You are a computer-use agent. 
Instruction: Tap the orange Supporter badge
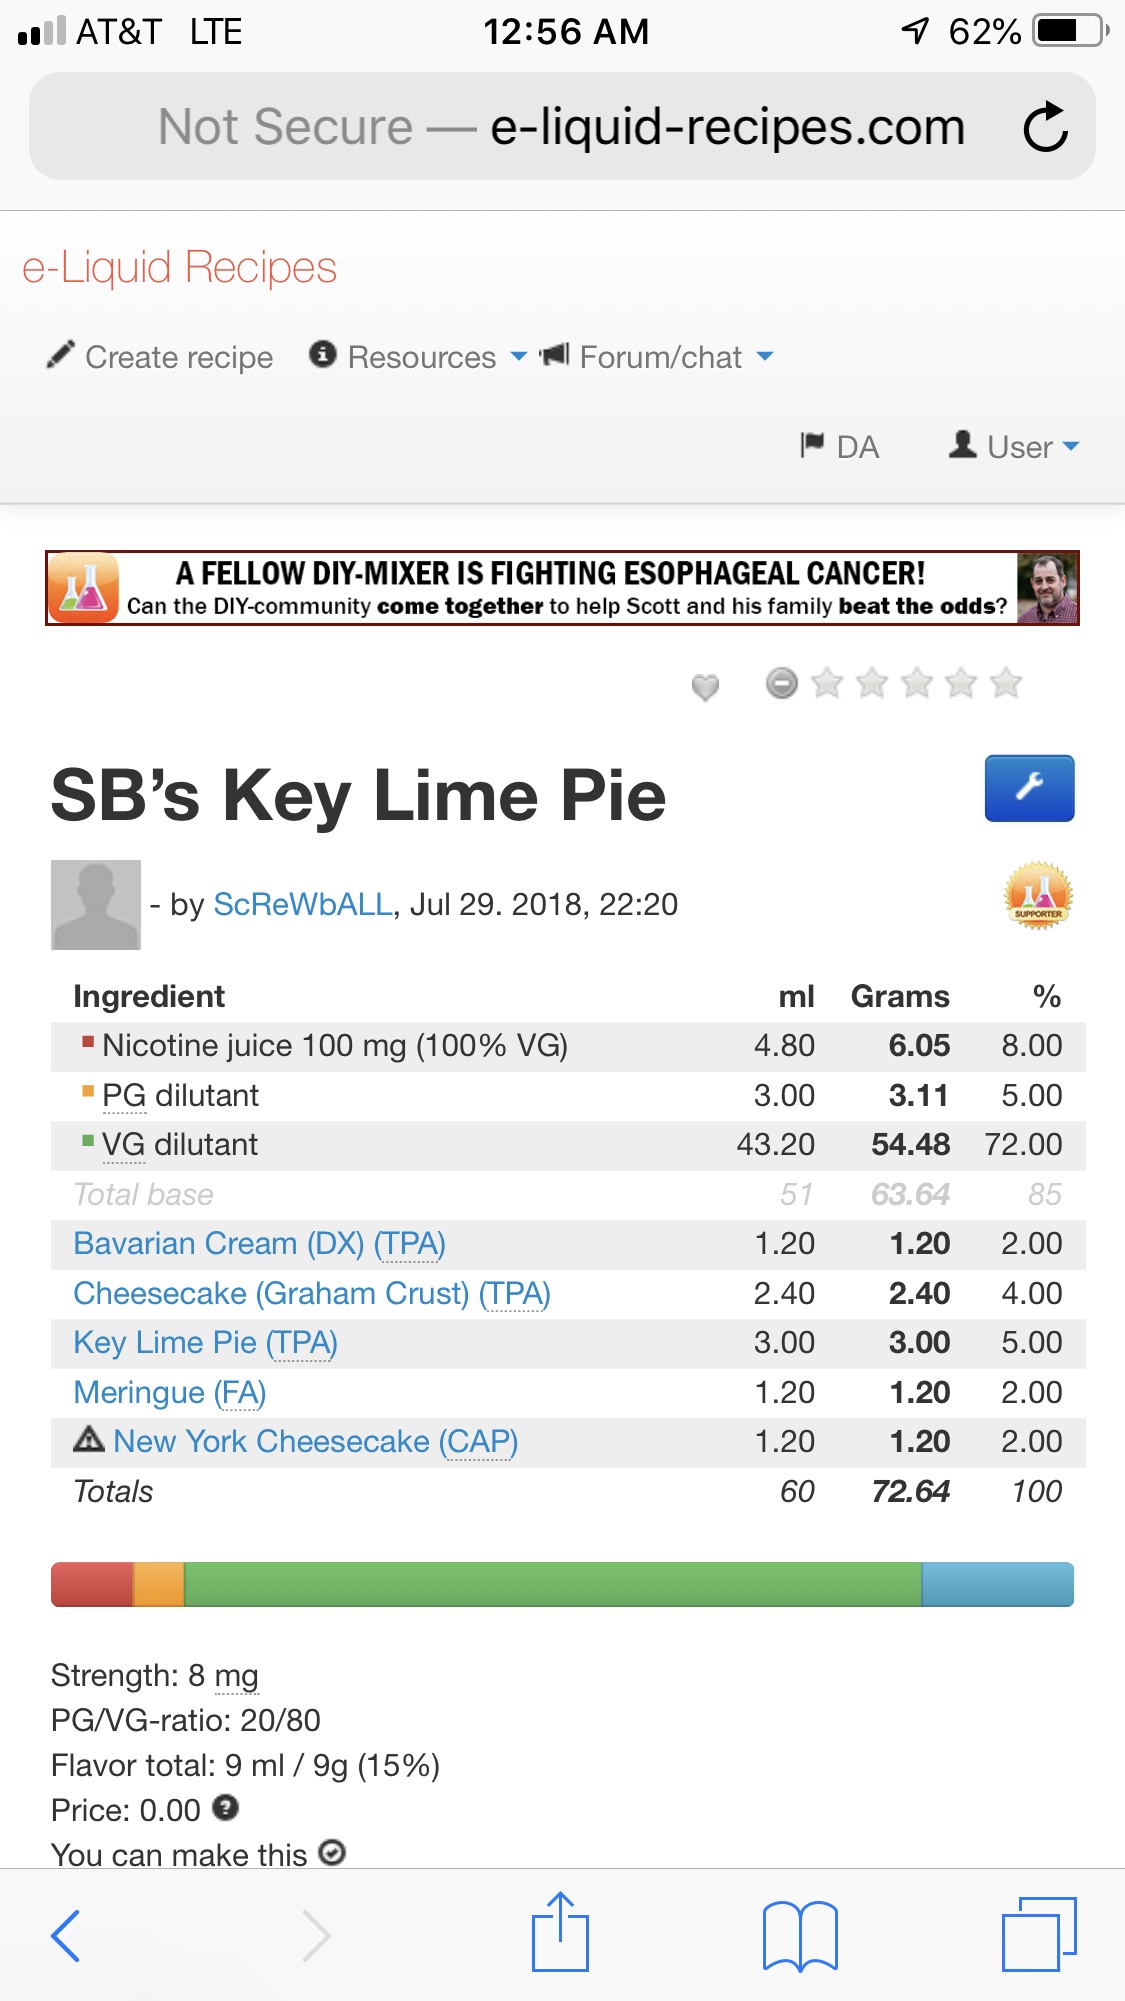point(1038,895)
